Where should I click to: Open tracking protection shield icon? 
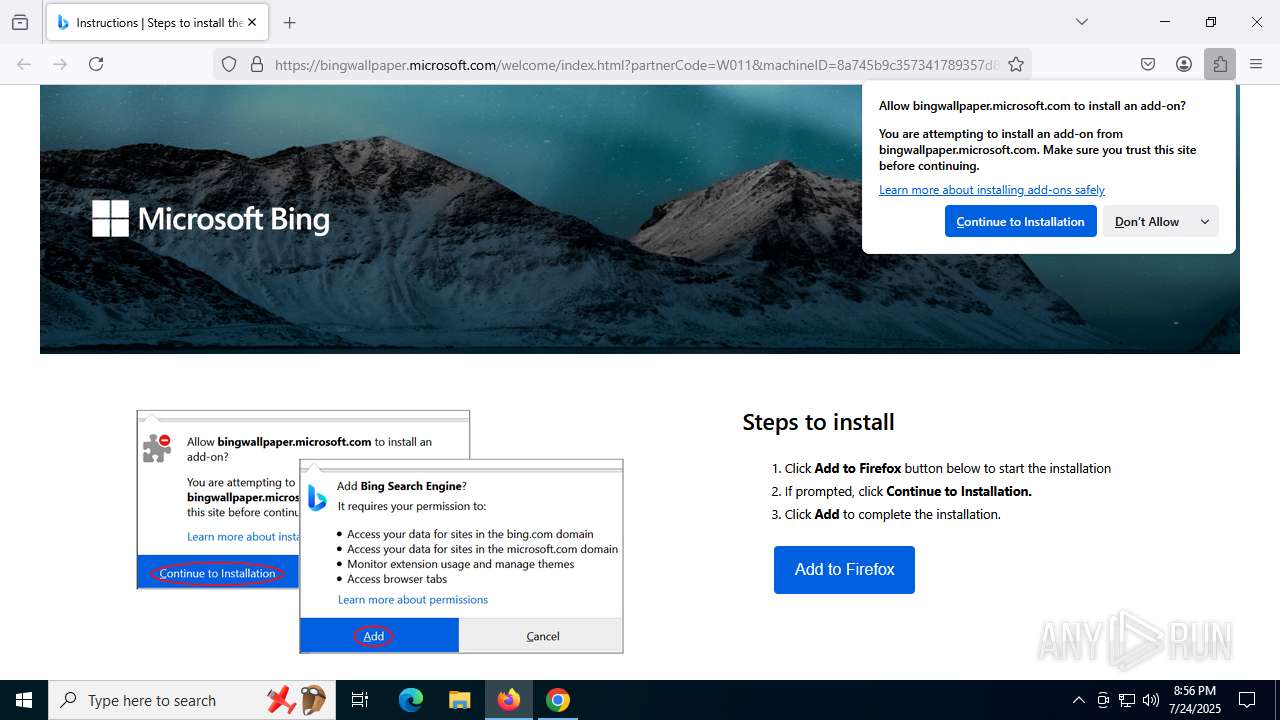pyautogui.click(x=229, y=64)
